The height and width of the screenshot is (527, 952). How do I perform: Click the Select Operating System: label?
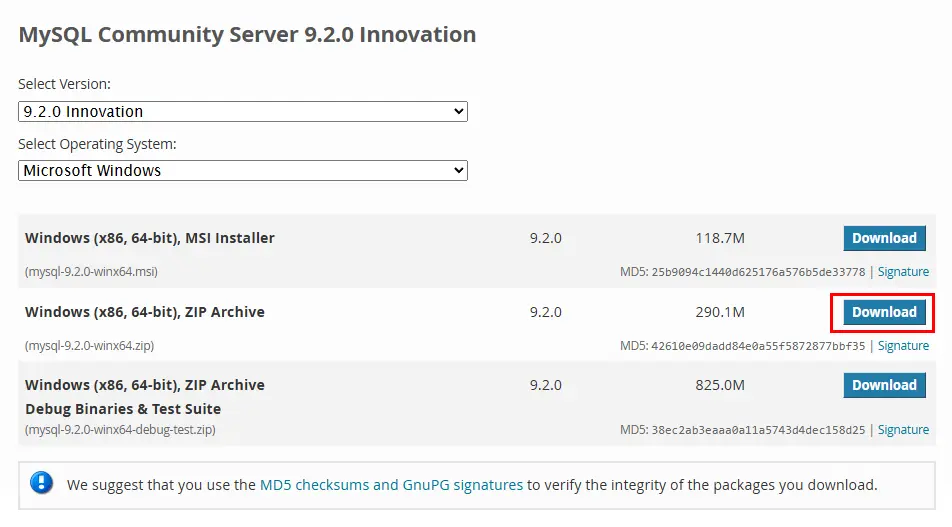click(97, 144)
